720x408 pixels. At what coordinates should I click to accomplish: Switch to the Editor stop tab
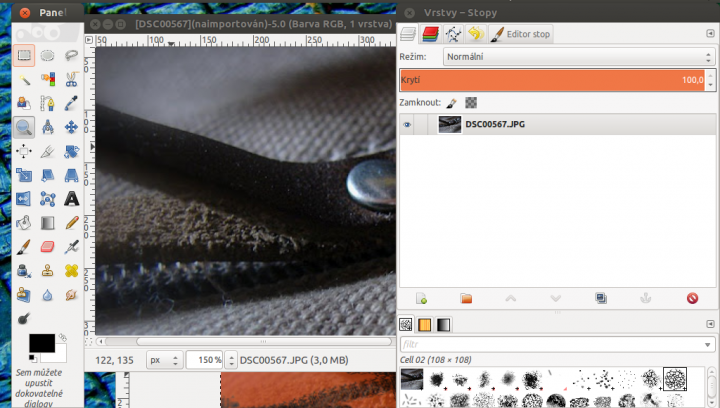tap(520, 34)
